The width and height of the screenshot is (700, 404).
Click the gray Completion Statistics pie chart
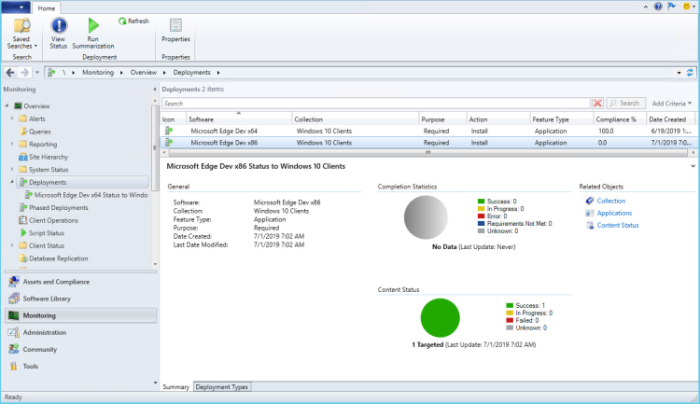coord(425,217)
